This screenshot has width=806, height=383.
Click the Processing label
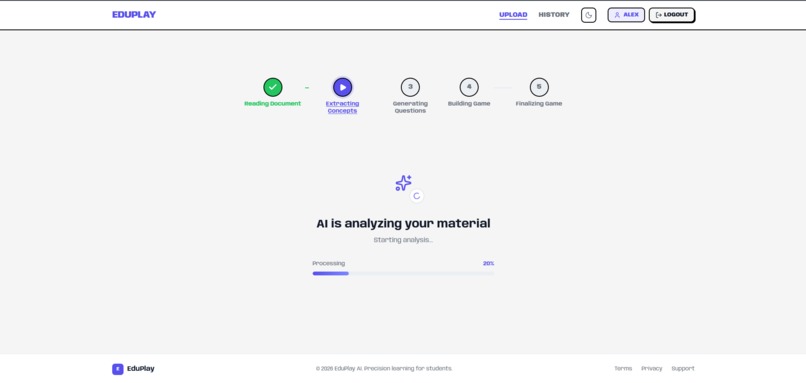coord(328,263)
